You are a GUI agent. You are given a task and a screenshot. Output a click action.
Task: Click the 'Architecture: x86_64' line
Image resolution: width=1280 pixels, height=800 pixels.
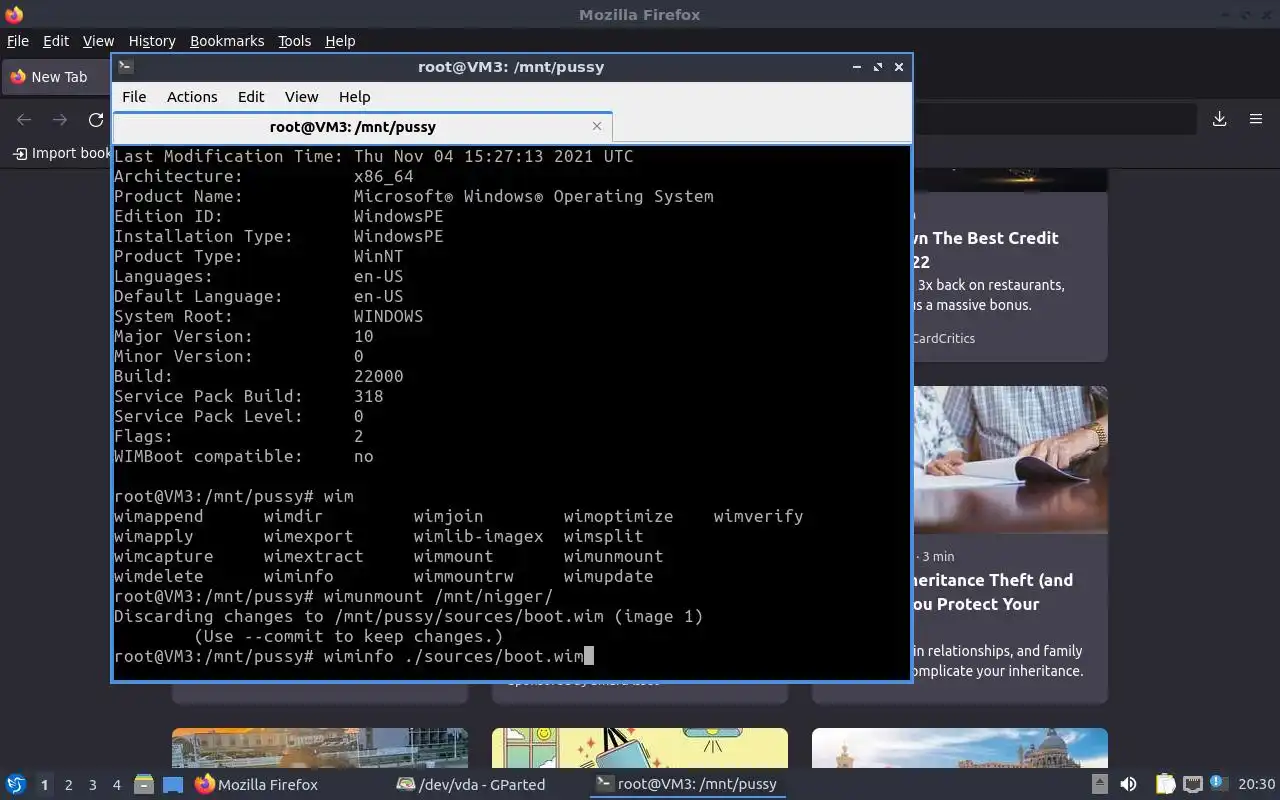264,176
